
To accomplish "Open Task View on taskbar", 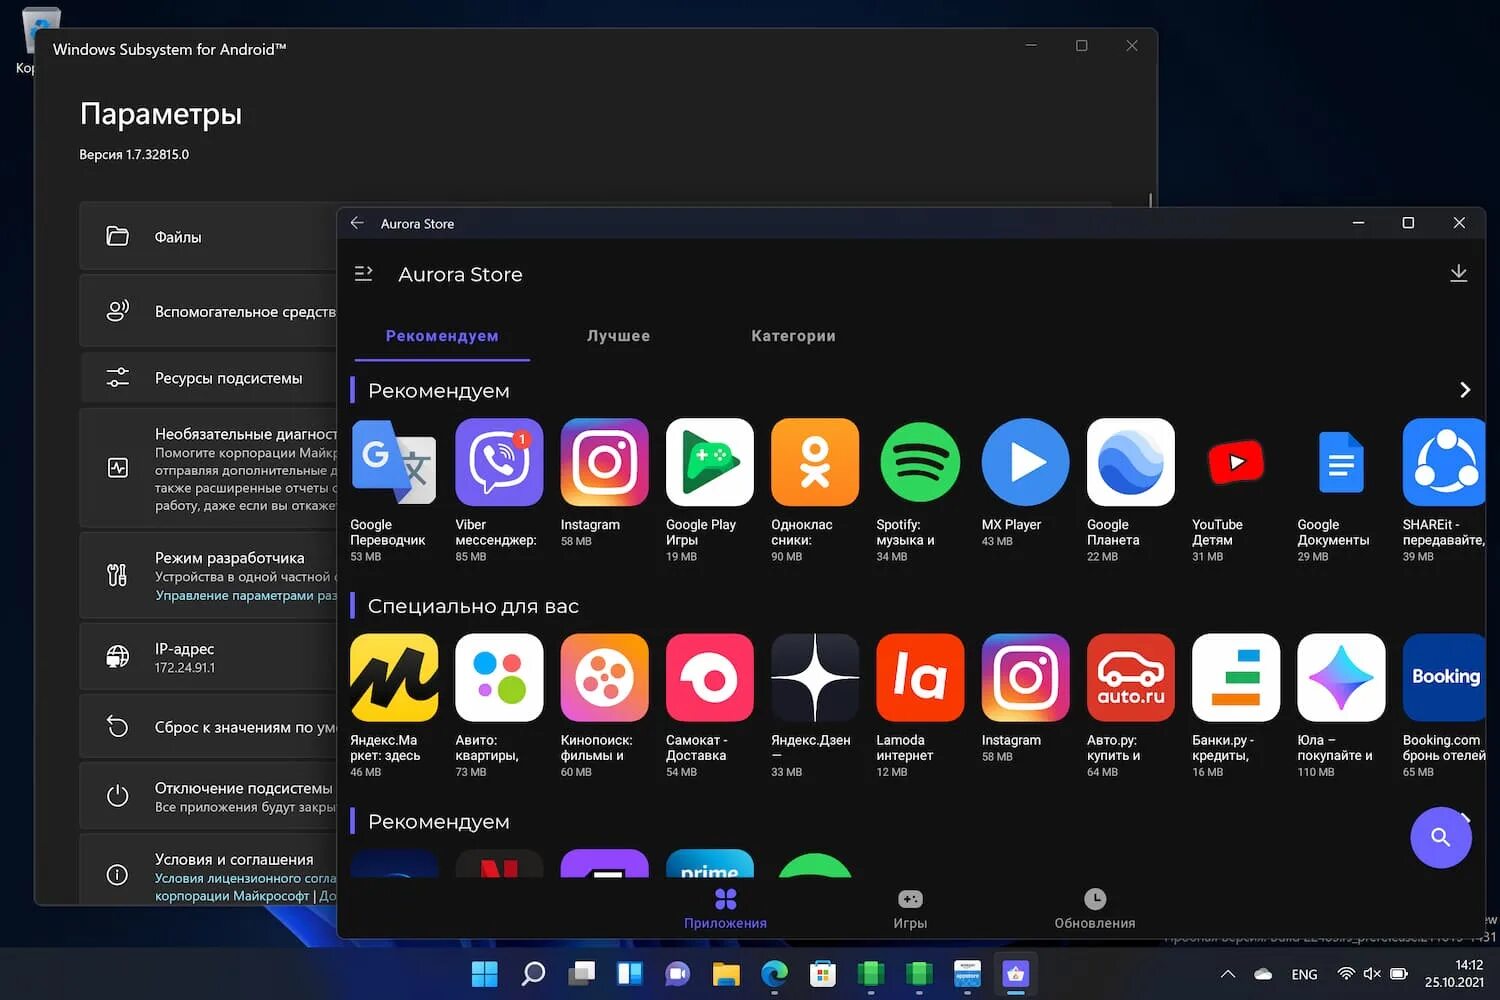I will coord(581,973).
